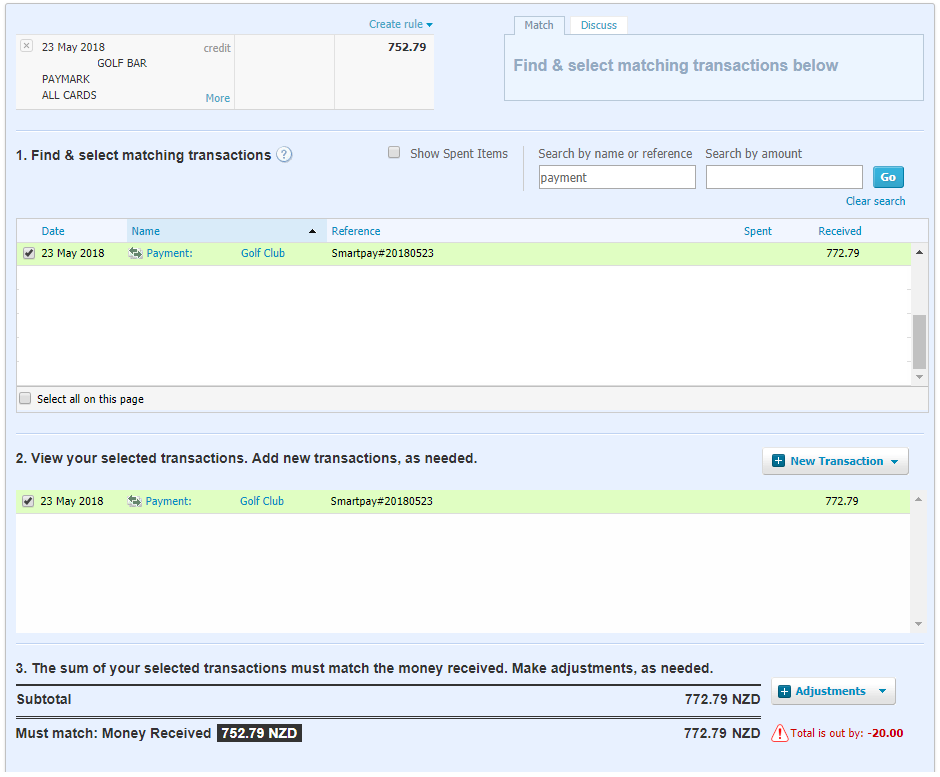This screenshot has width=940, height=777.
Task: Sort by Name column ascending arrow
Action: pos(312,231)
